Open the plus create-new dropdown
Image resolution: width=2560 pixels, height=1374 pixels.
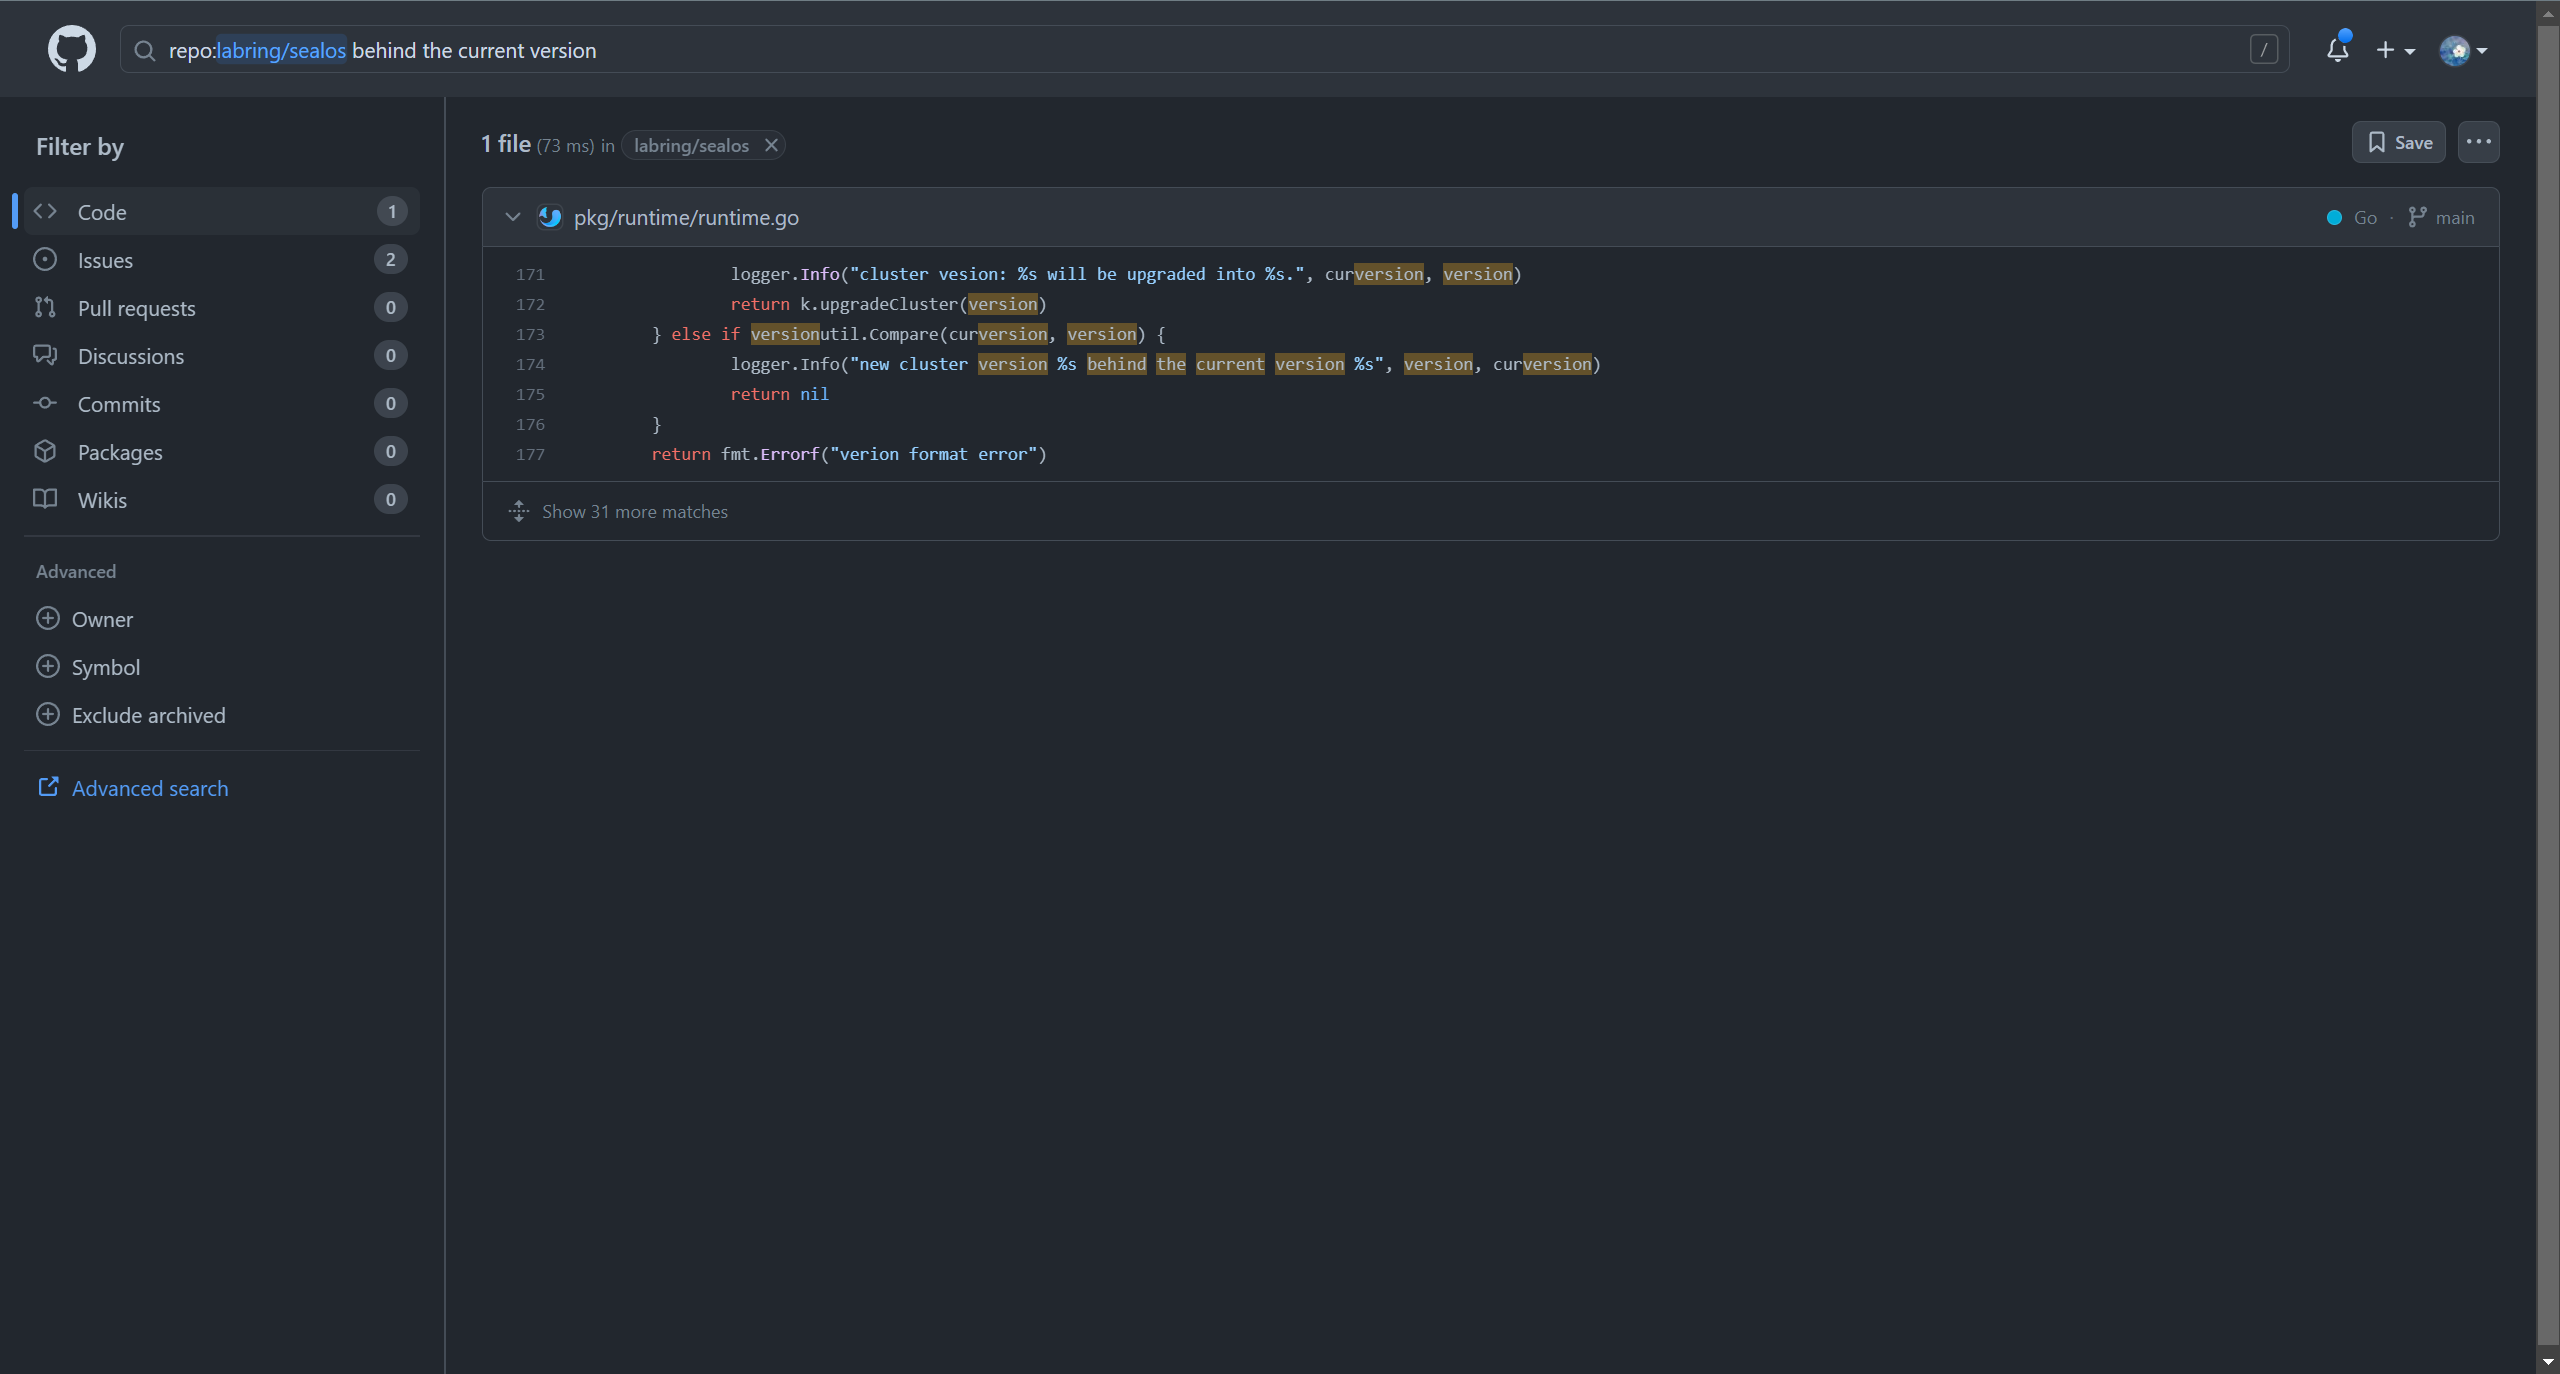pos(2394,50)
